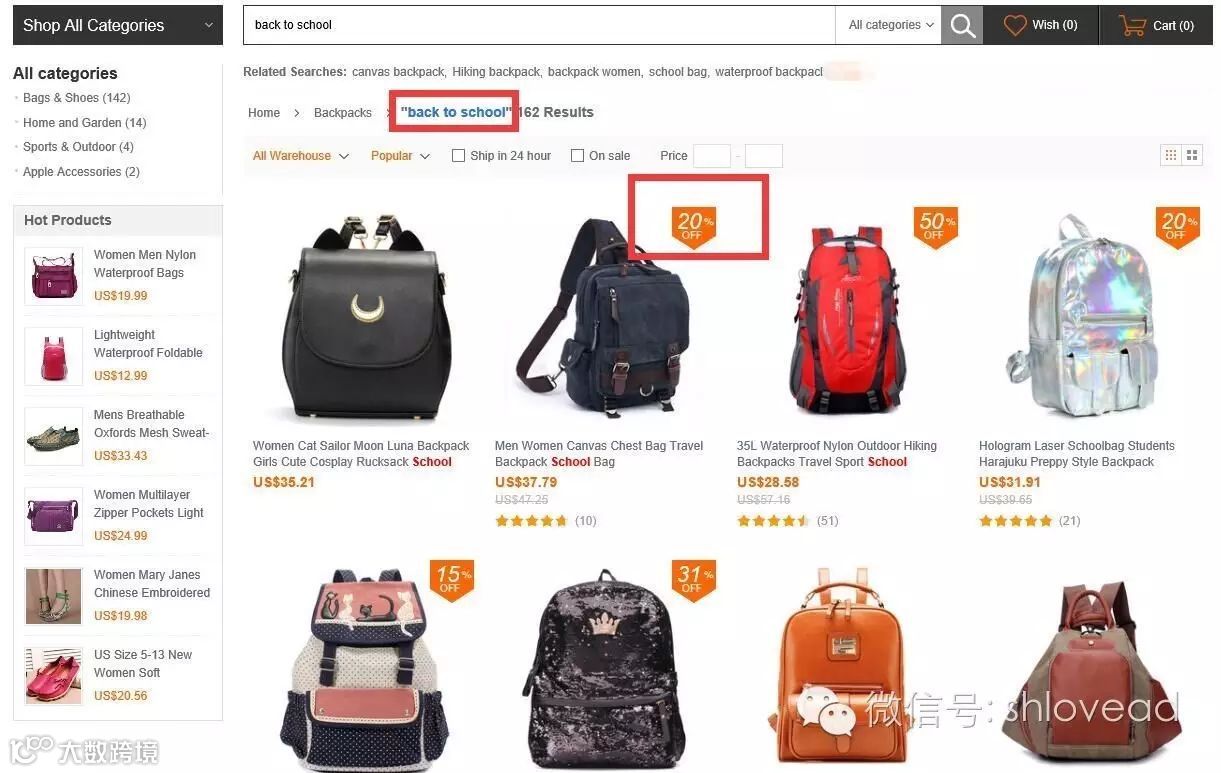The width and height of the screenshot is (1221, 773).
Task: Tick the On sale checkbox
Action: 577,155
